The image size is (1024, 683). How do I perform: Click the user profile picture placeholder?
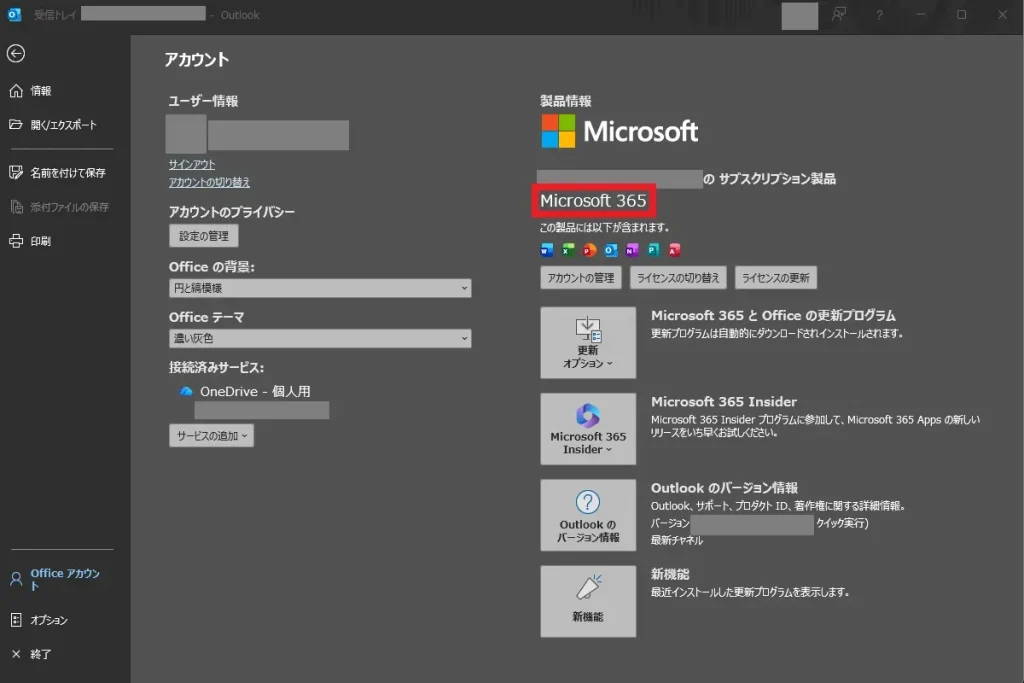point(186,134)
